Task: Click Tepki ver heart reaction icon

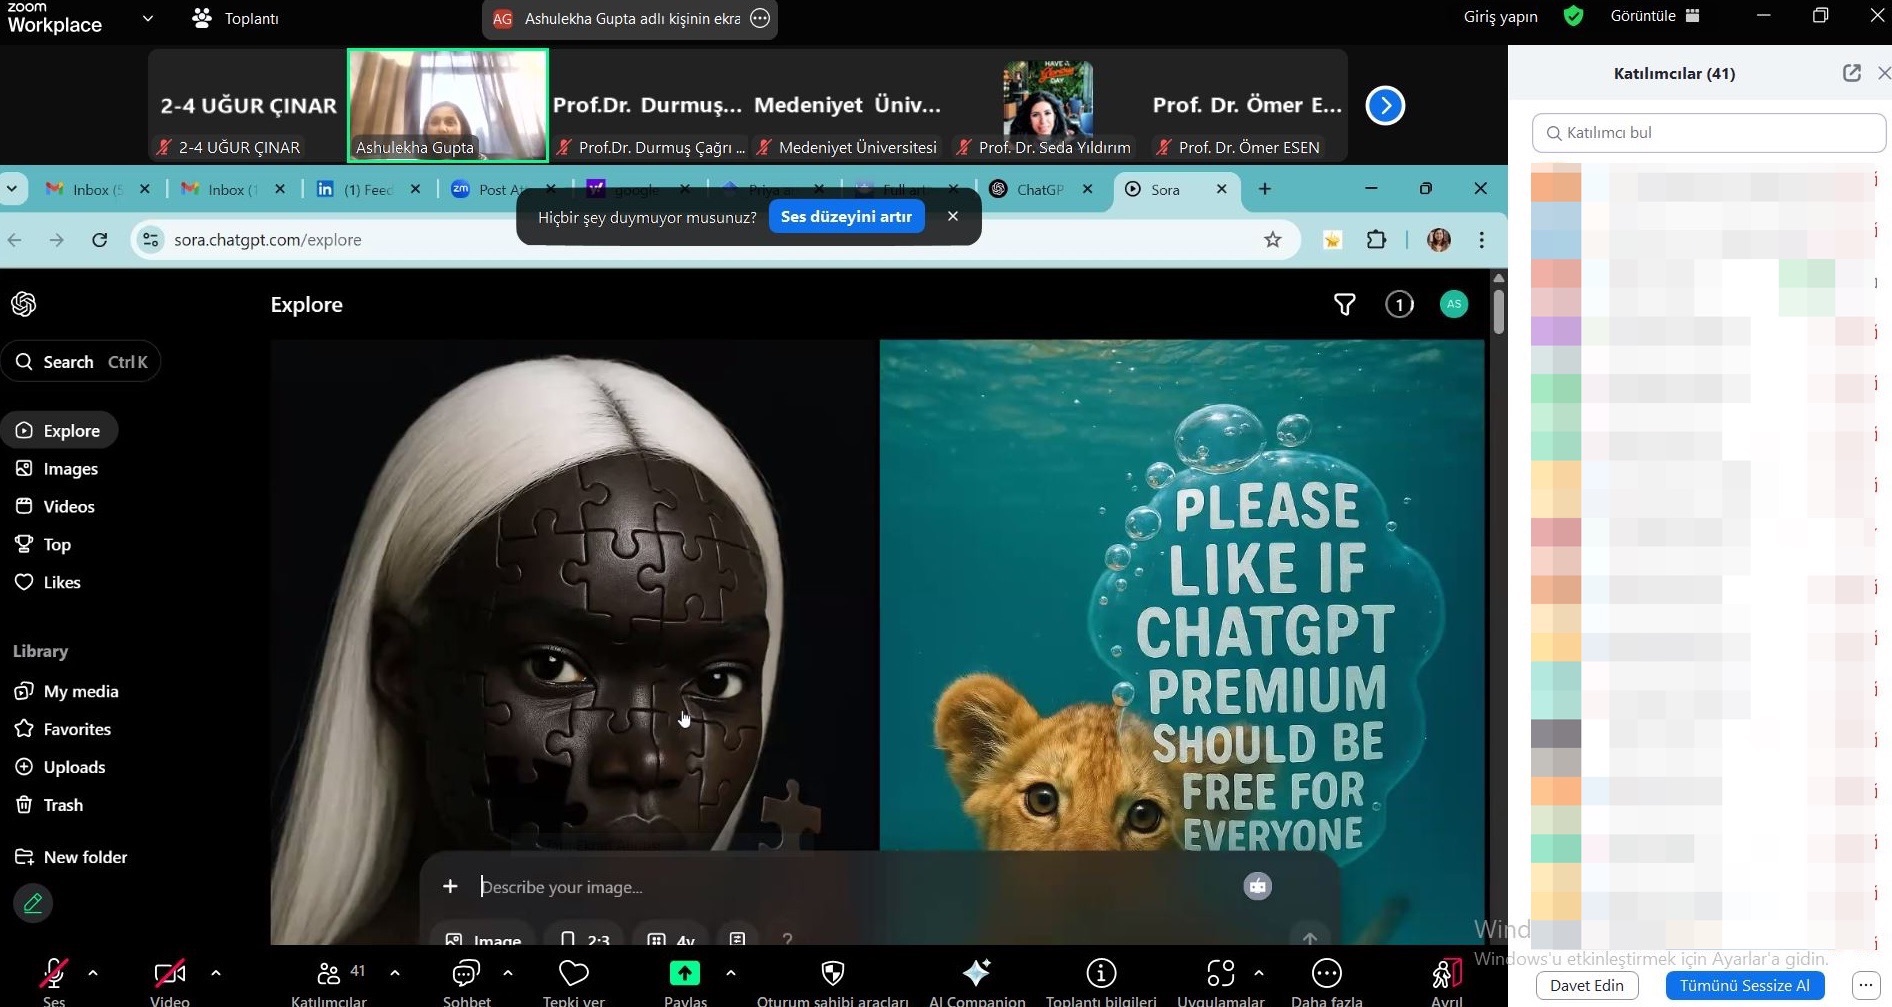Action: click(574, 973)
